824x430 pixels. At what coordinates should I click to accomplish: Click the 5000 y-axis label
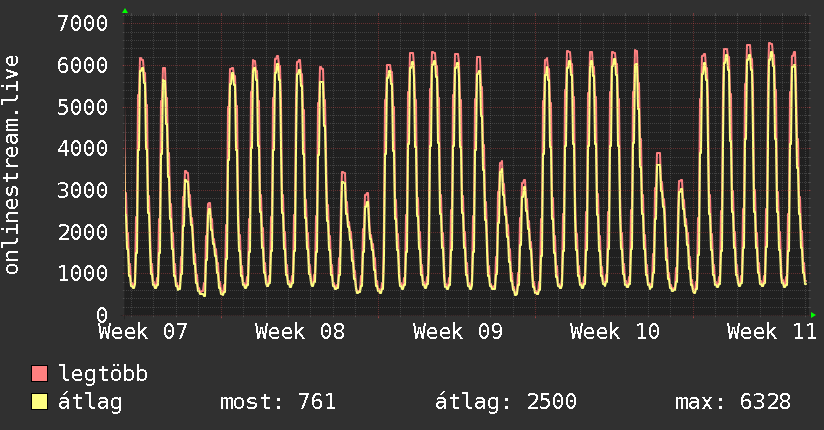(83, 107)
